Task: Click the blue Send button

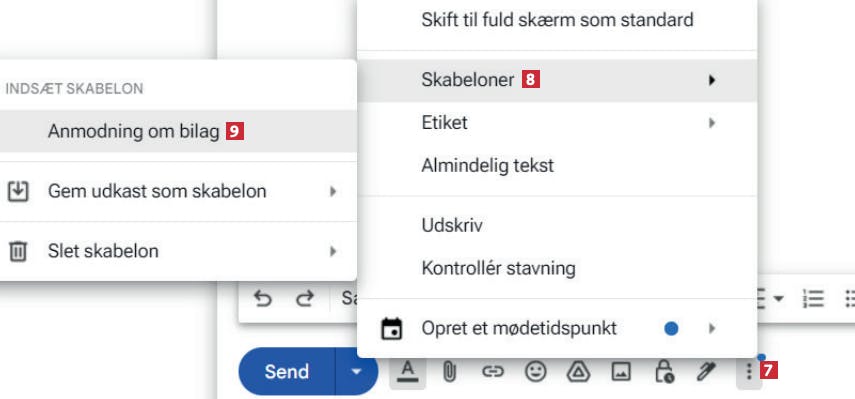Action: coord(287,372)
